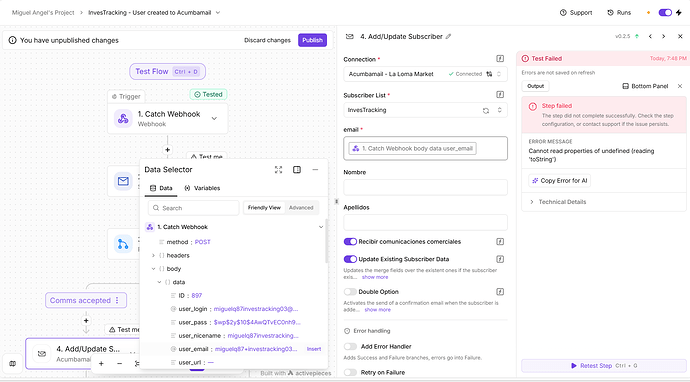Close the step settings panel
Screen dimensions: 690x382
[680, 37]
